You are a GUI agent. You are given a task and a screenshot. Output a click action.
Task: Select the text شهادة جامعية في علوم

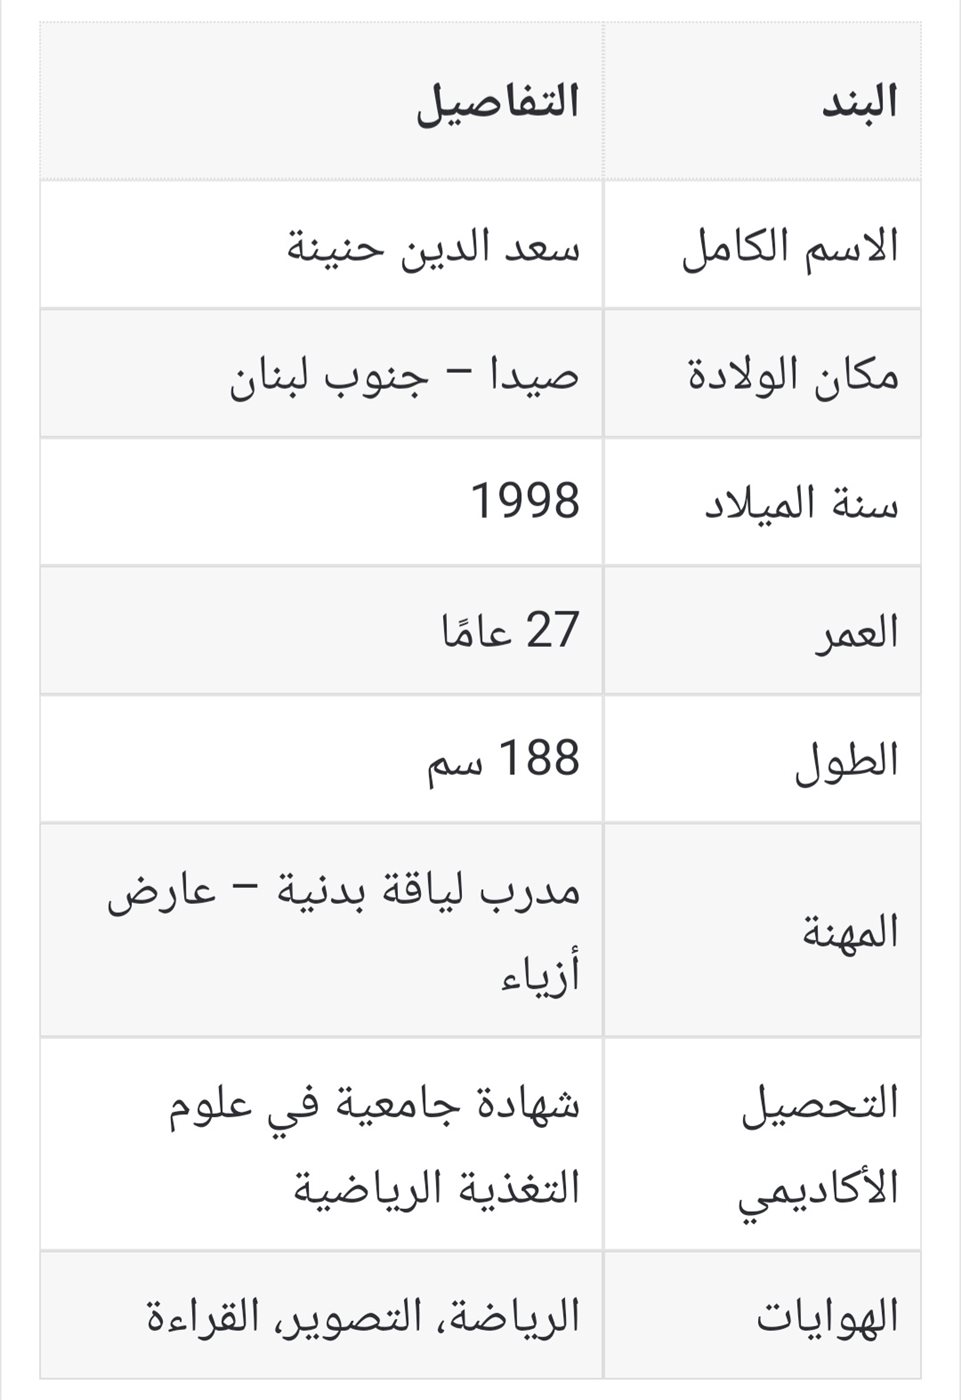[374, 1104]
